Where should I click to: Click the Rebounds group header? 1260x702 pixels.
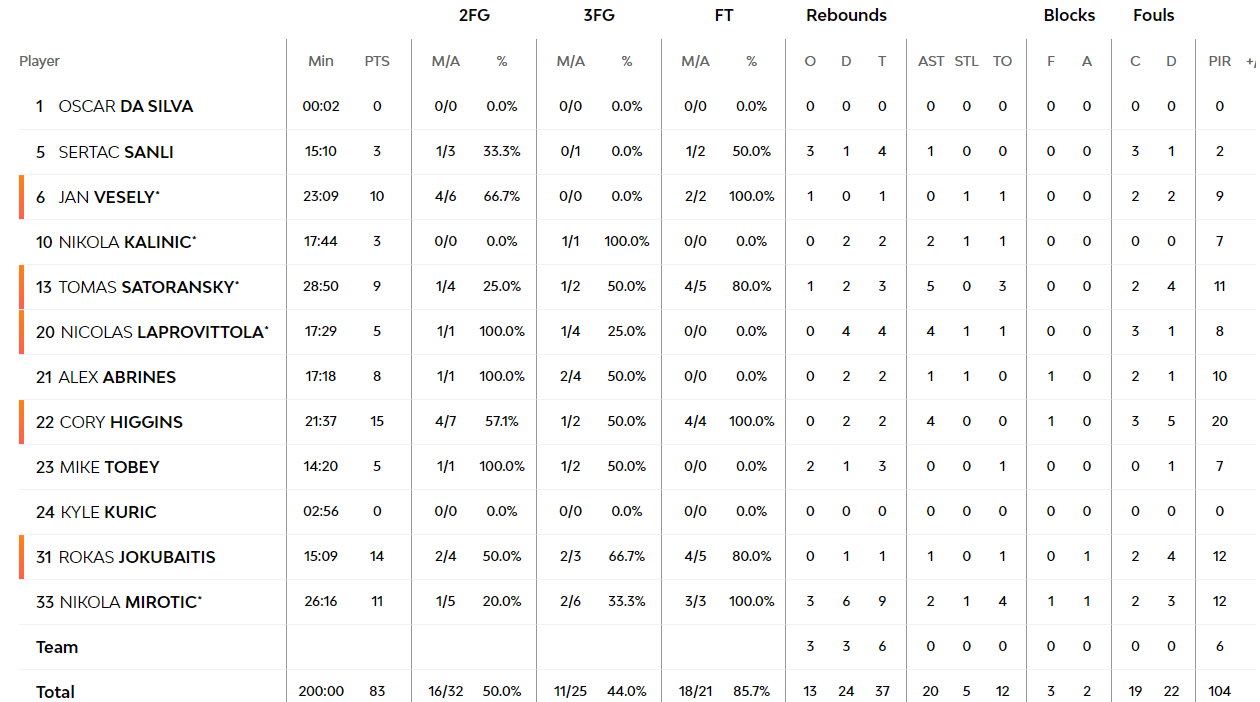pos(846,15)
